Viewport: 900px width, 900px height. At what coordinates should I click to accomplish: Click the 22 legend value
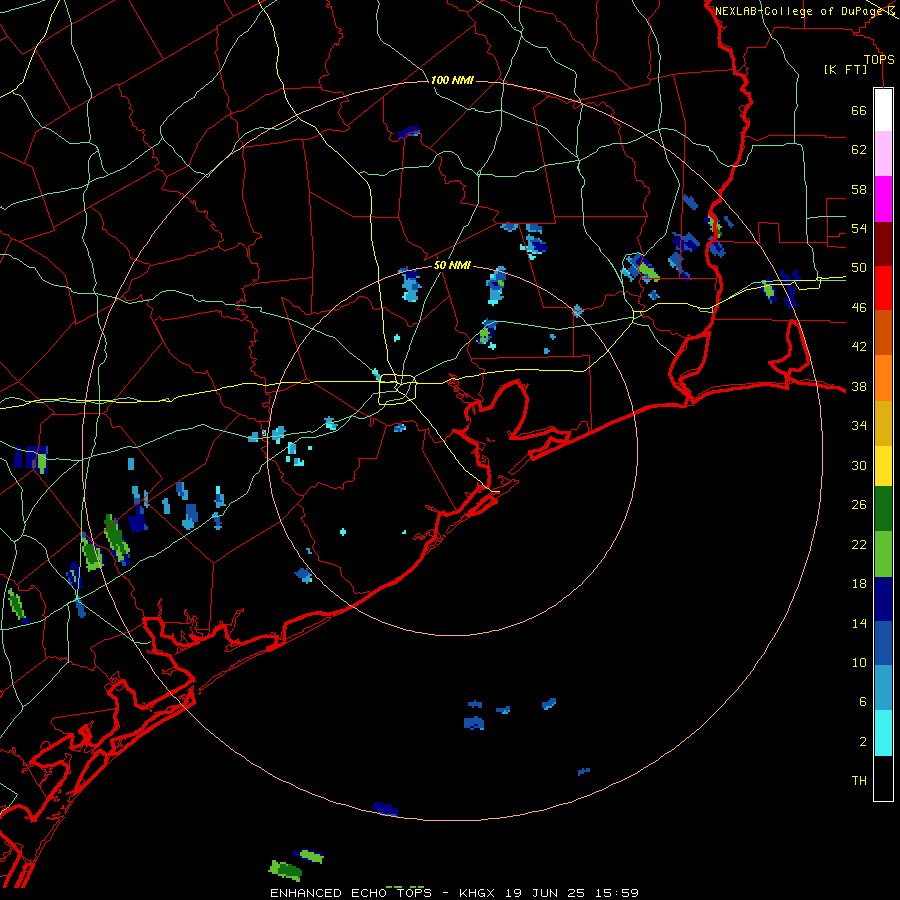pos(859,544)
